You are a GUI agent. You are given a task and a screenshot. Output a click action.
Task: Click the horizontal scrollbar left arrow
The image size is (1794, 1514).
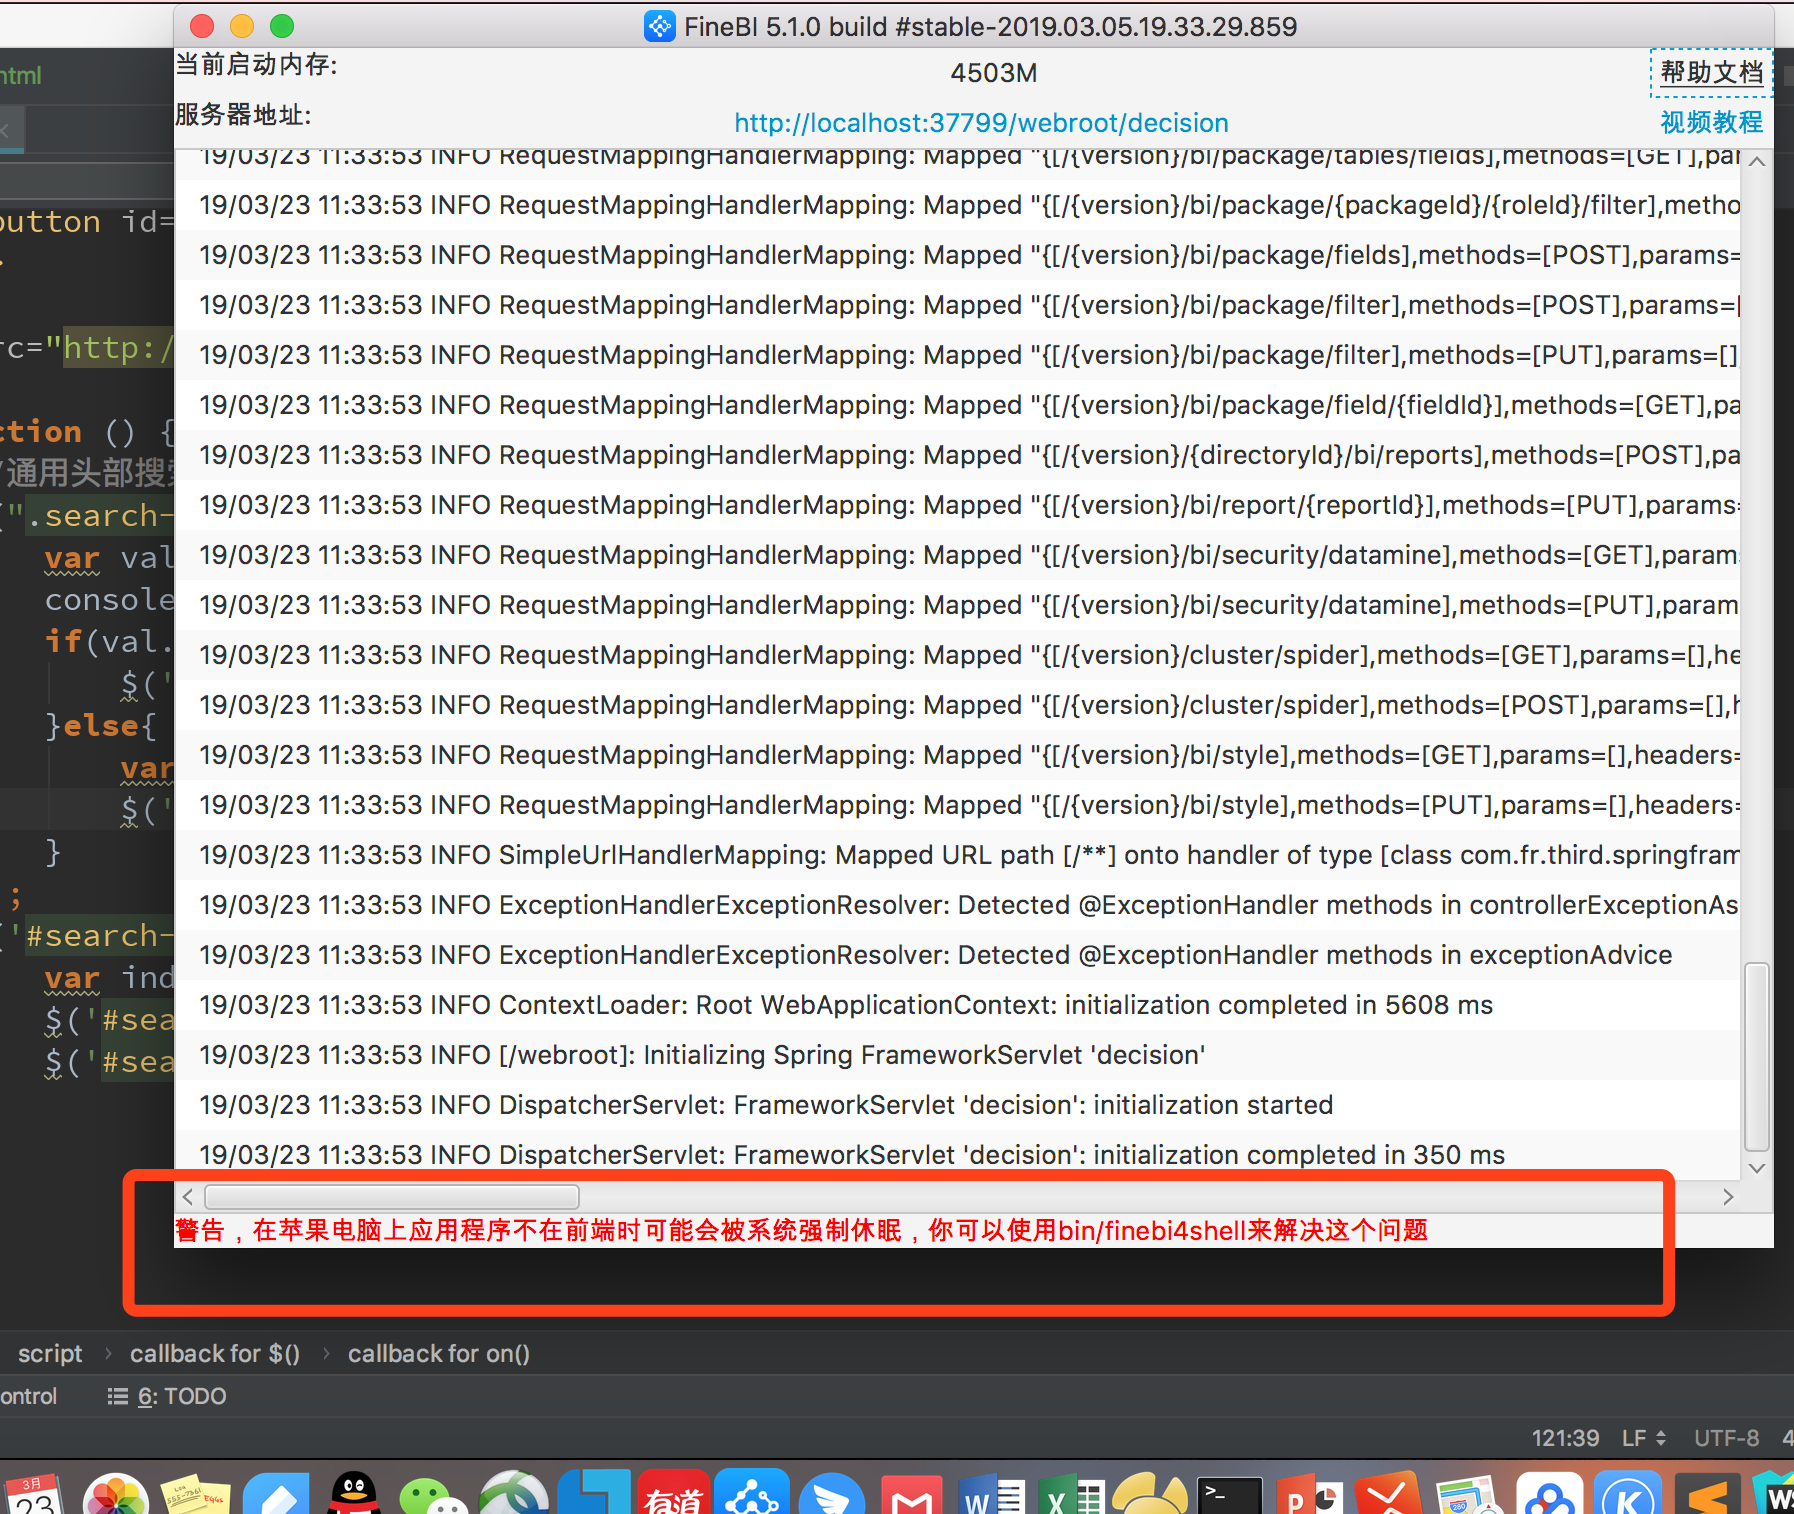(x=188, y=1197)
